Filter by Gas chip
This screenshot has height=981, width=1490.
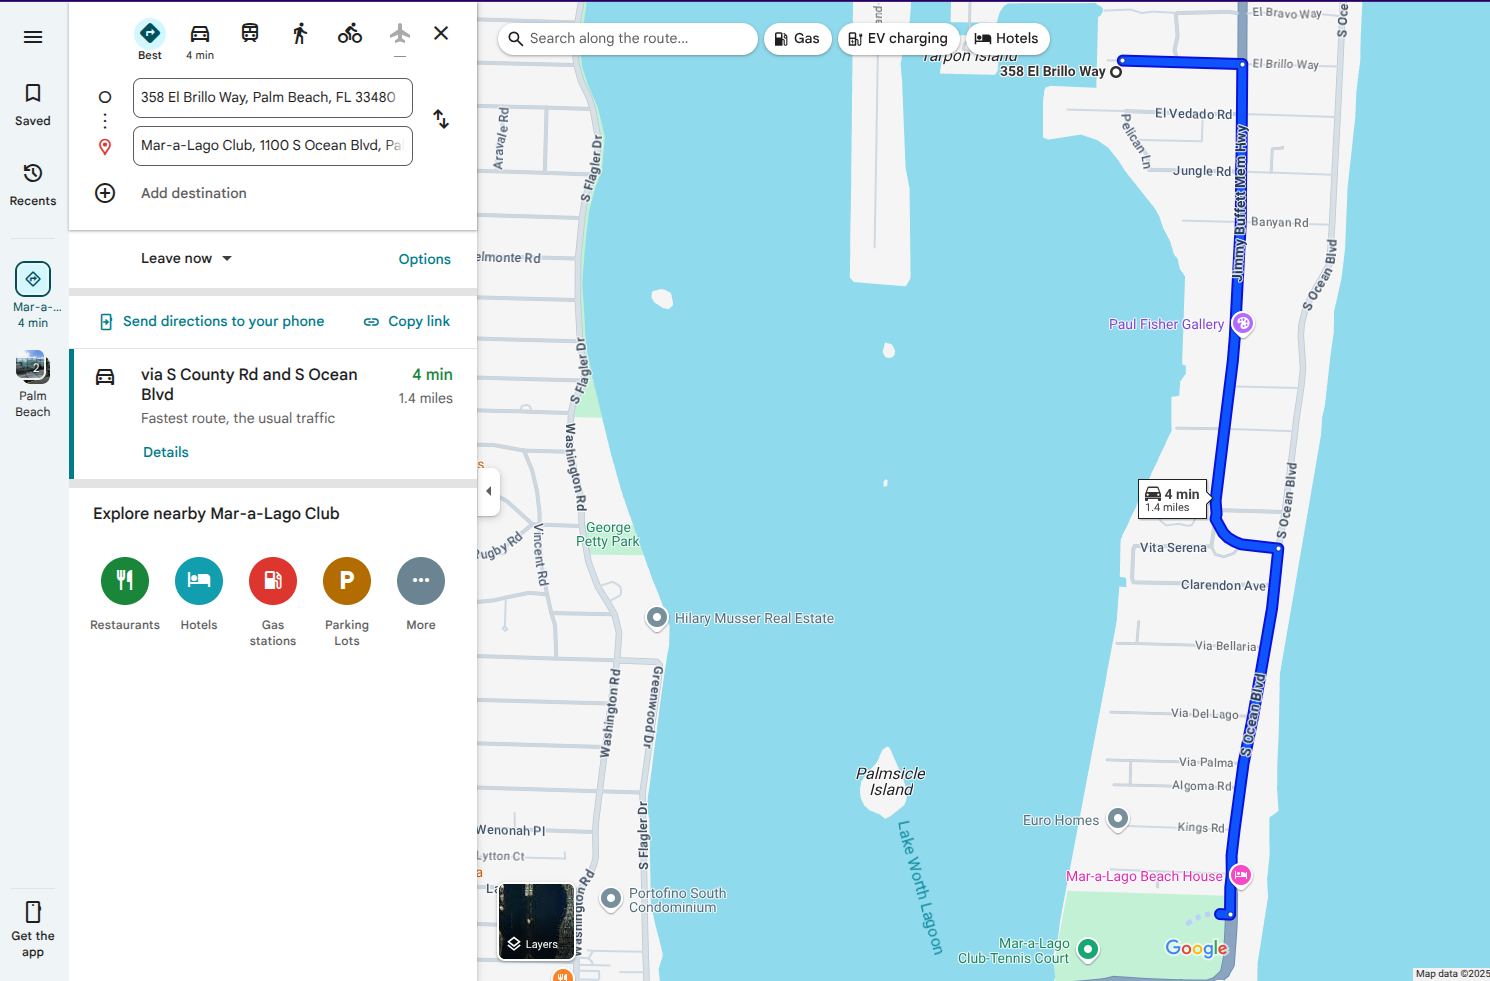coord(798,39)
